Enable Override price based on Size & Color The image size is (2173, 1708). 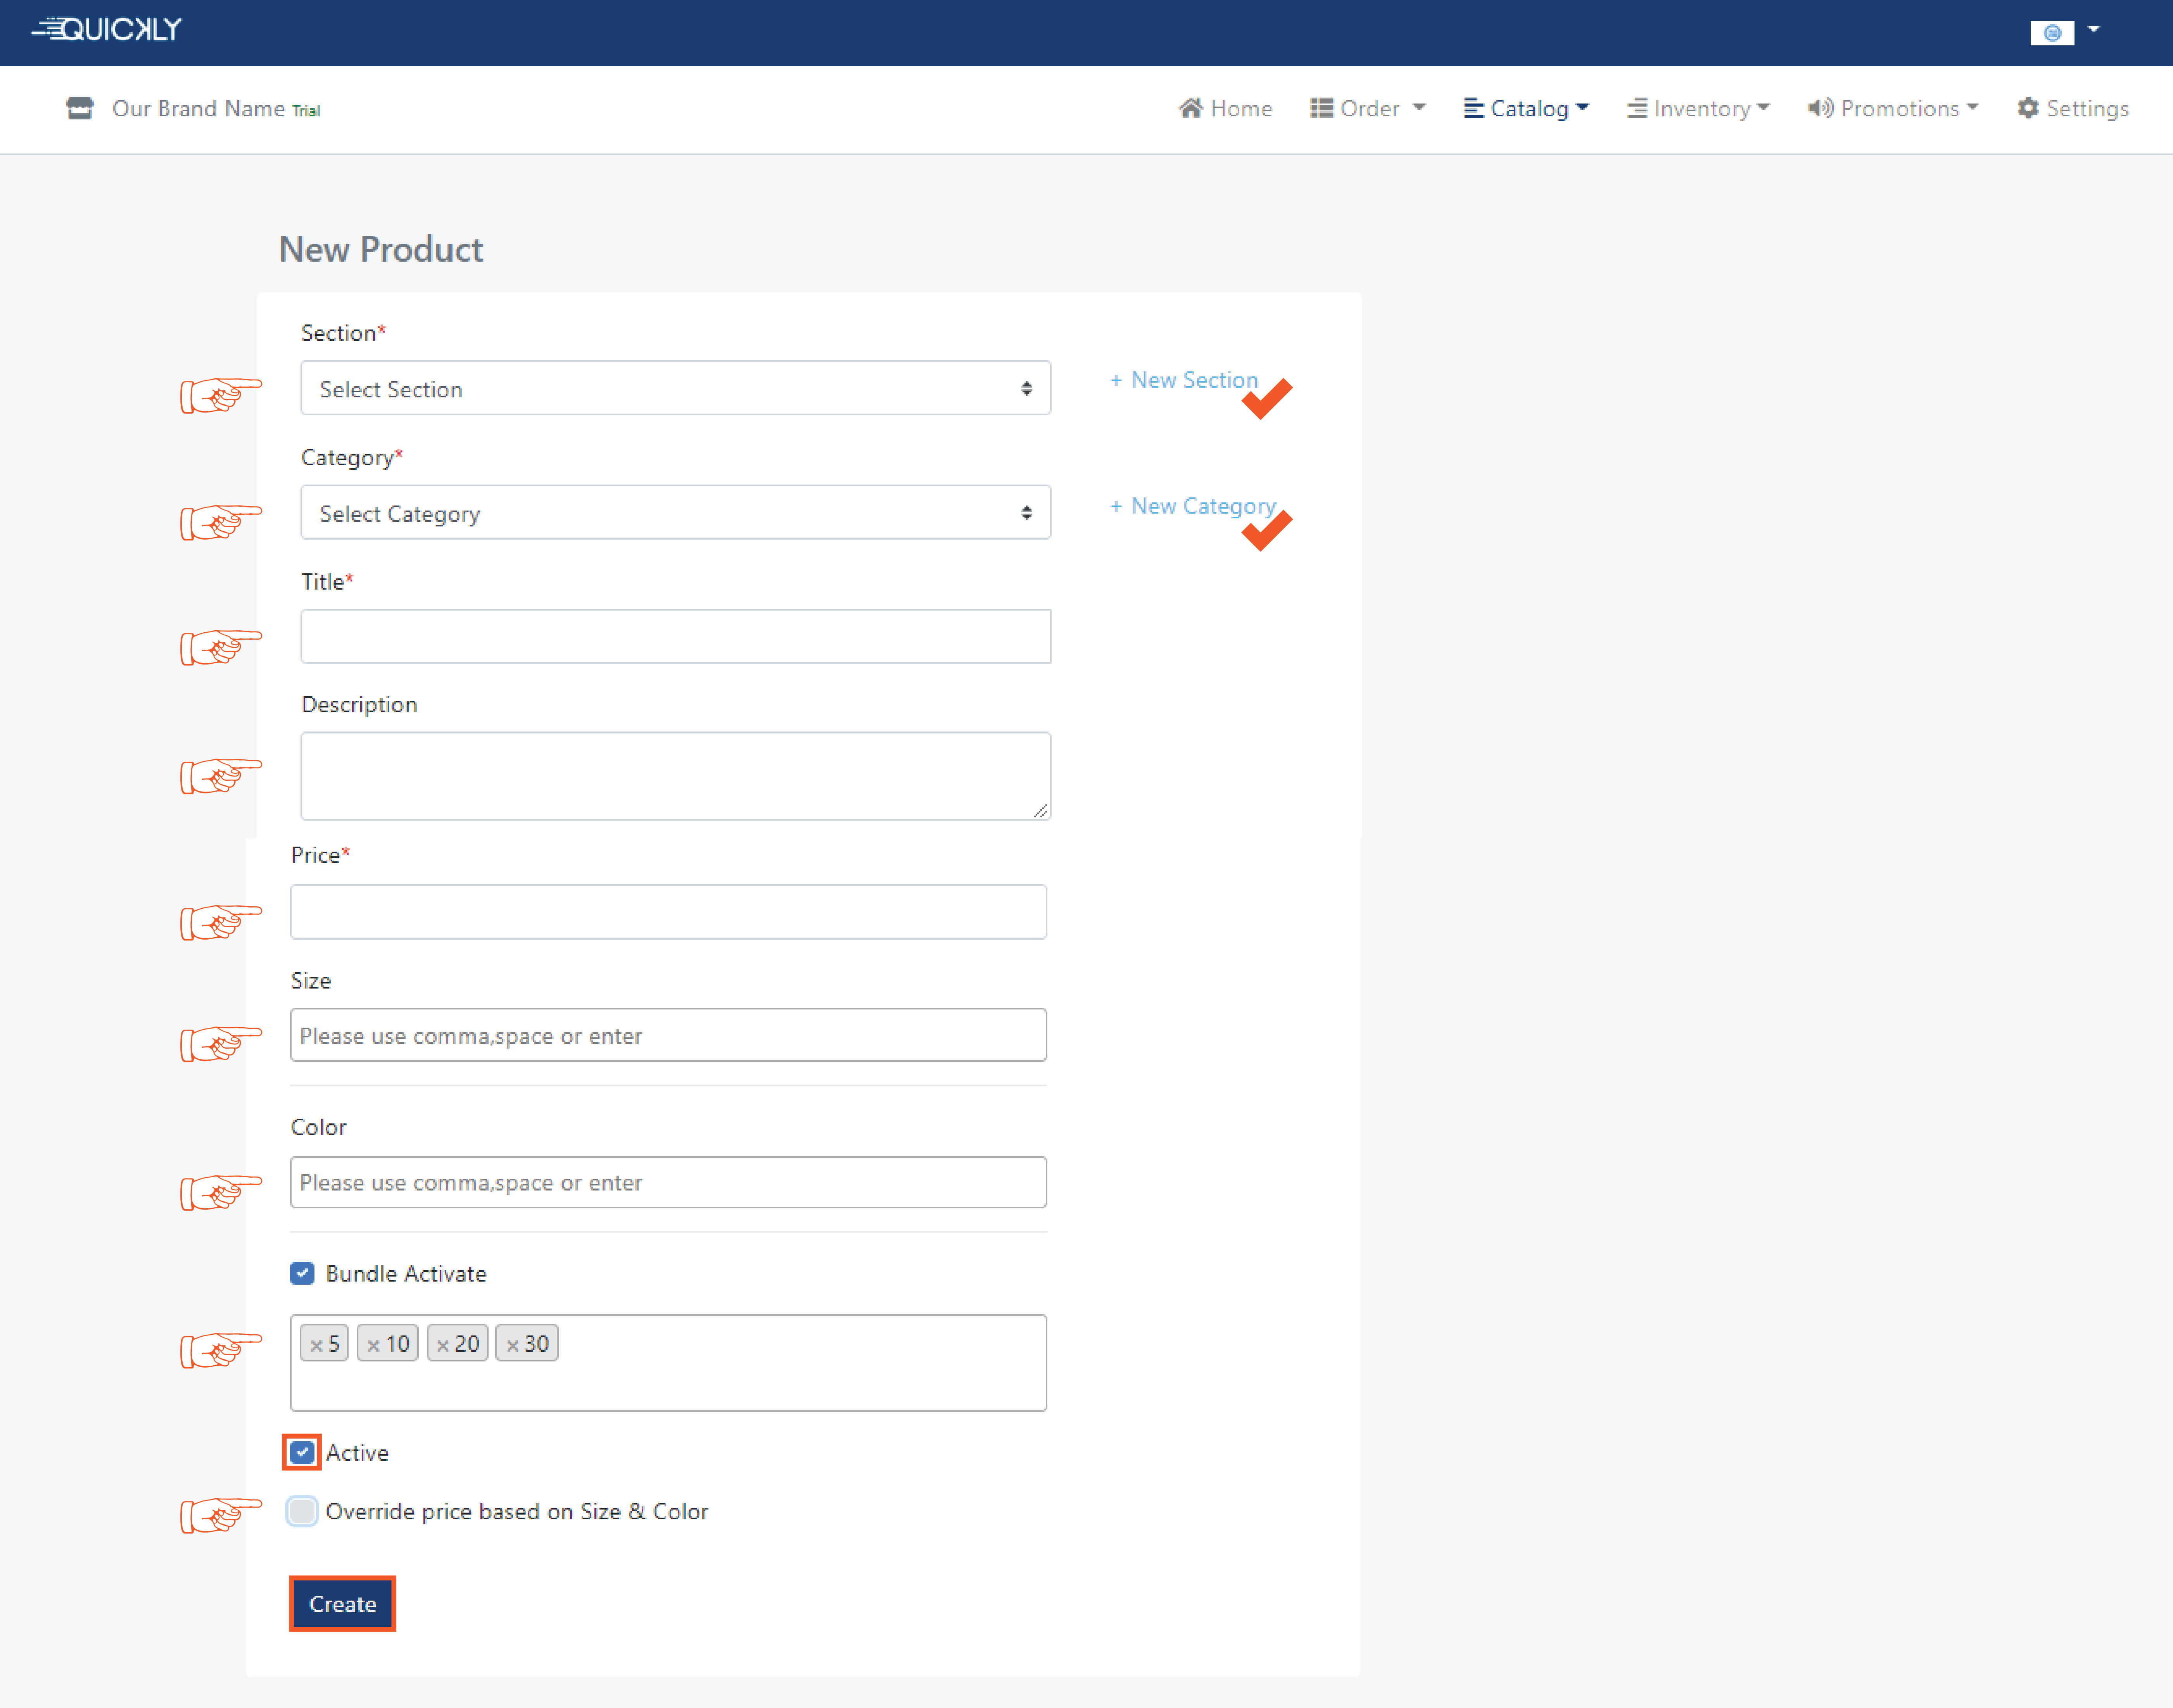302,1511
